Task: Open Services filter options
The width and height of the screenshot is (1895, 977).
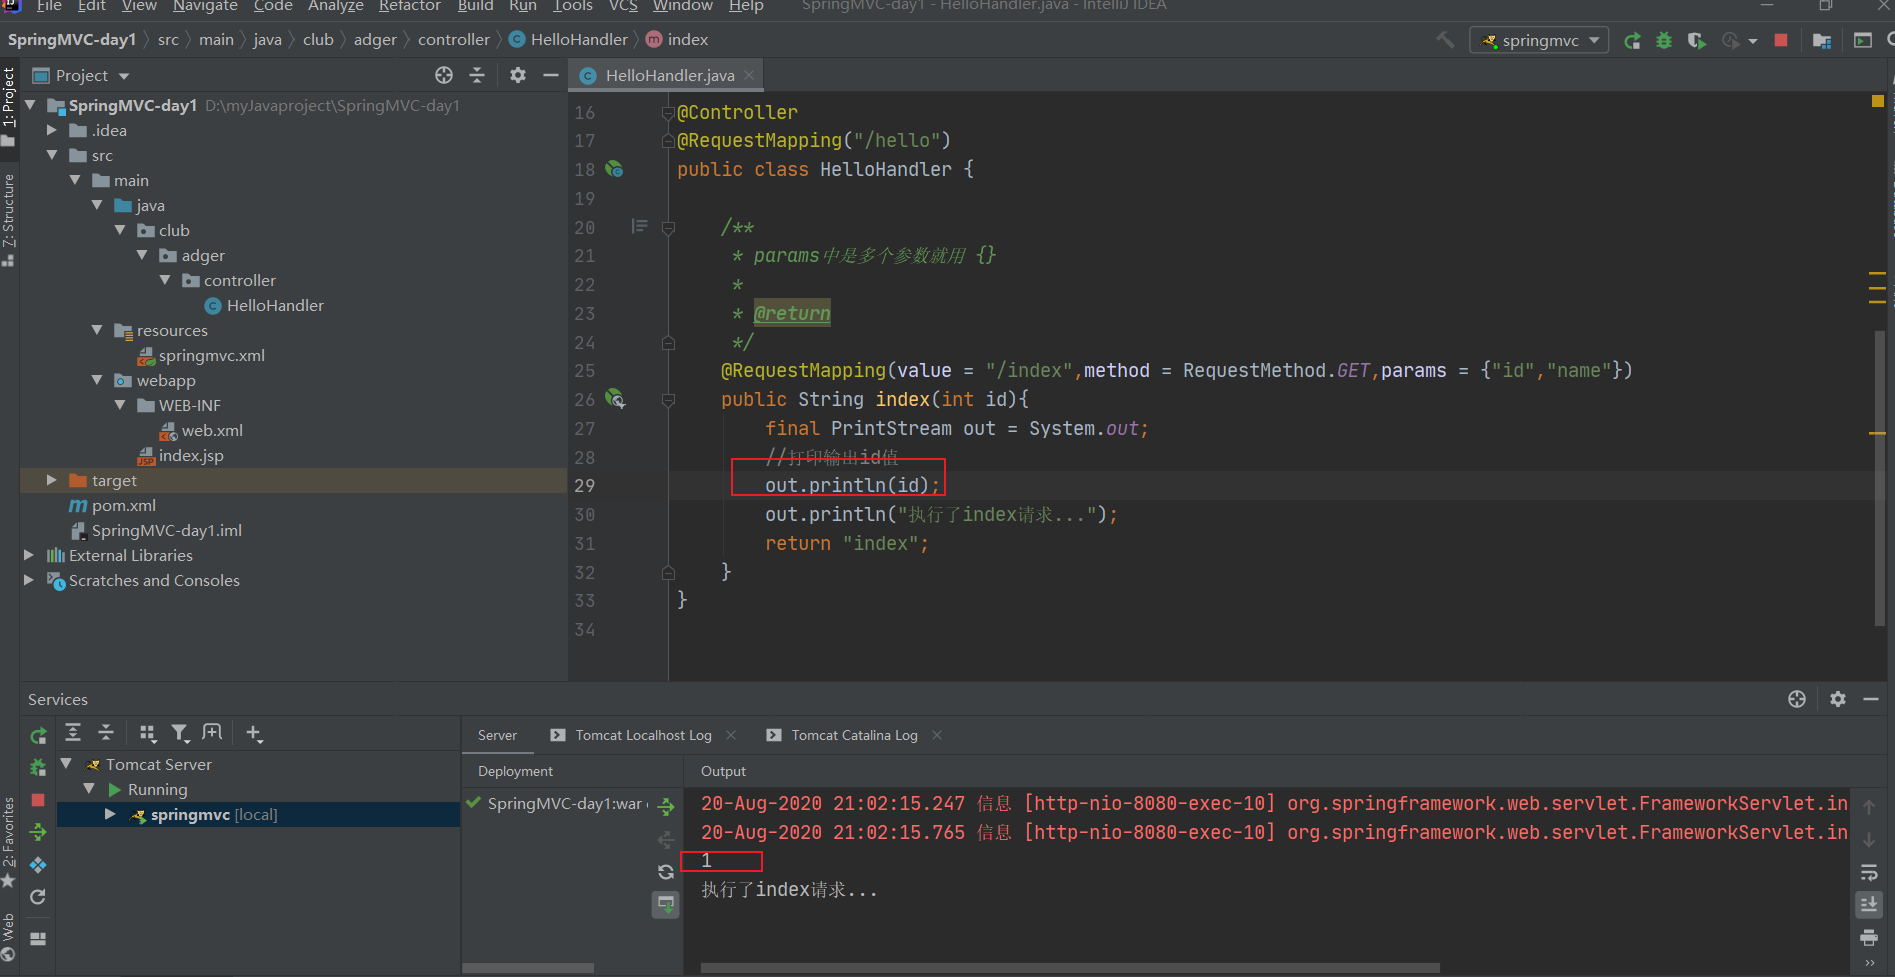Action: point(180,733)
